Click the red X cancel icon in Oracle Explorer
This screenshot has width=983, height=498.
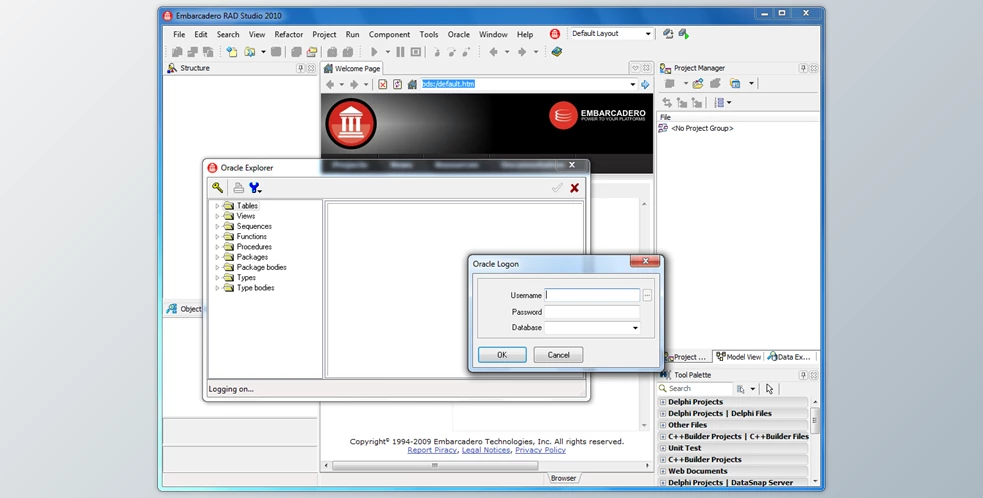(574, 188)
